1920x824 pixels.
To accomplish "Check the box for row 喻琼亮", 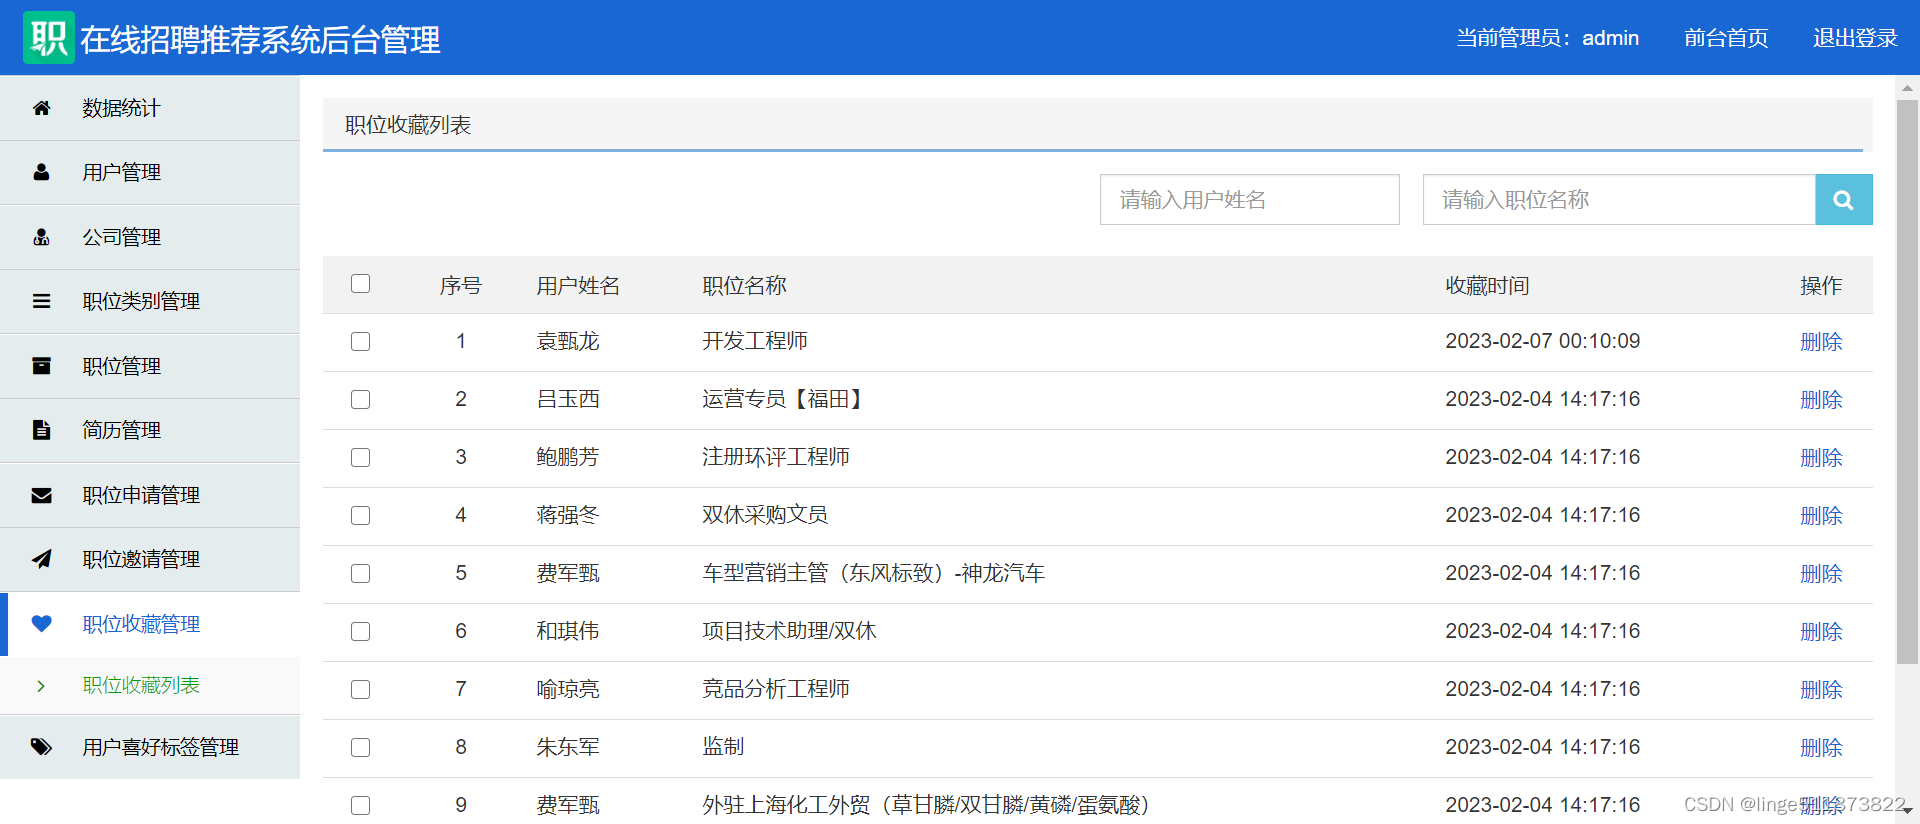I will tap(361, 690).
